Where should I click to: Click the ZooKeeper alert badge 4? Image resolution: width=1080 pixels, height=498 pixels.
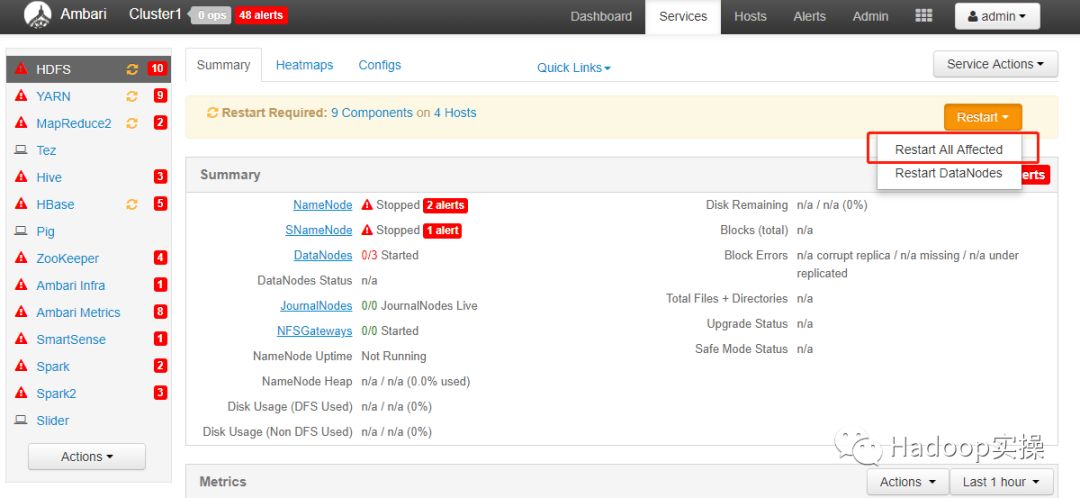coord(160,258)
